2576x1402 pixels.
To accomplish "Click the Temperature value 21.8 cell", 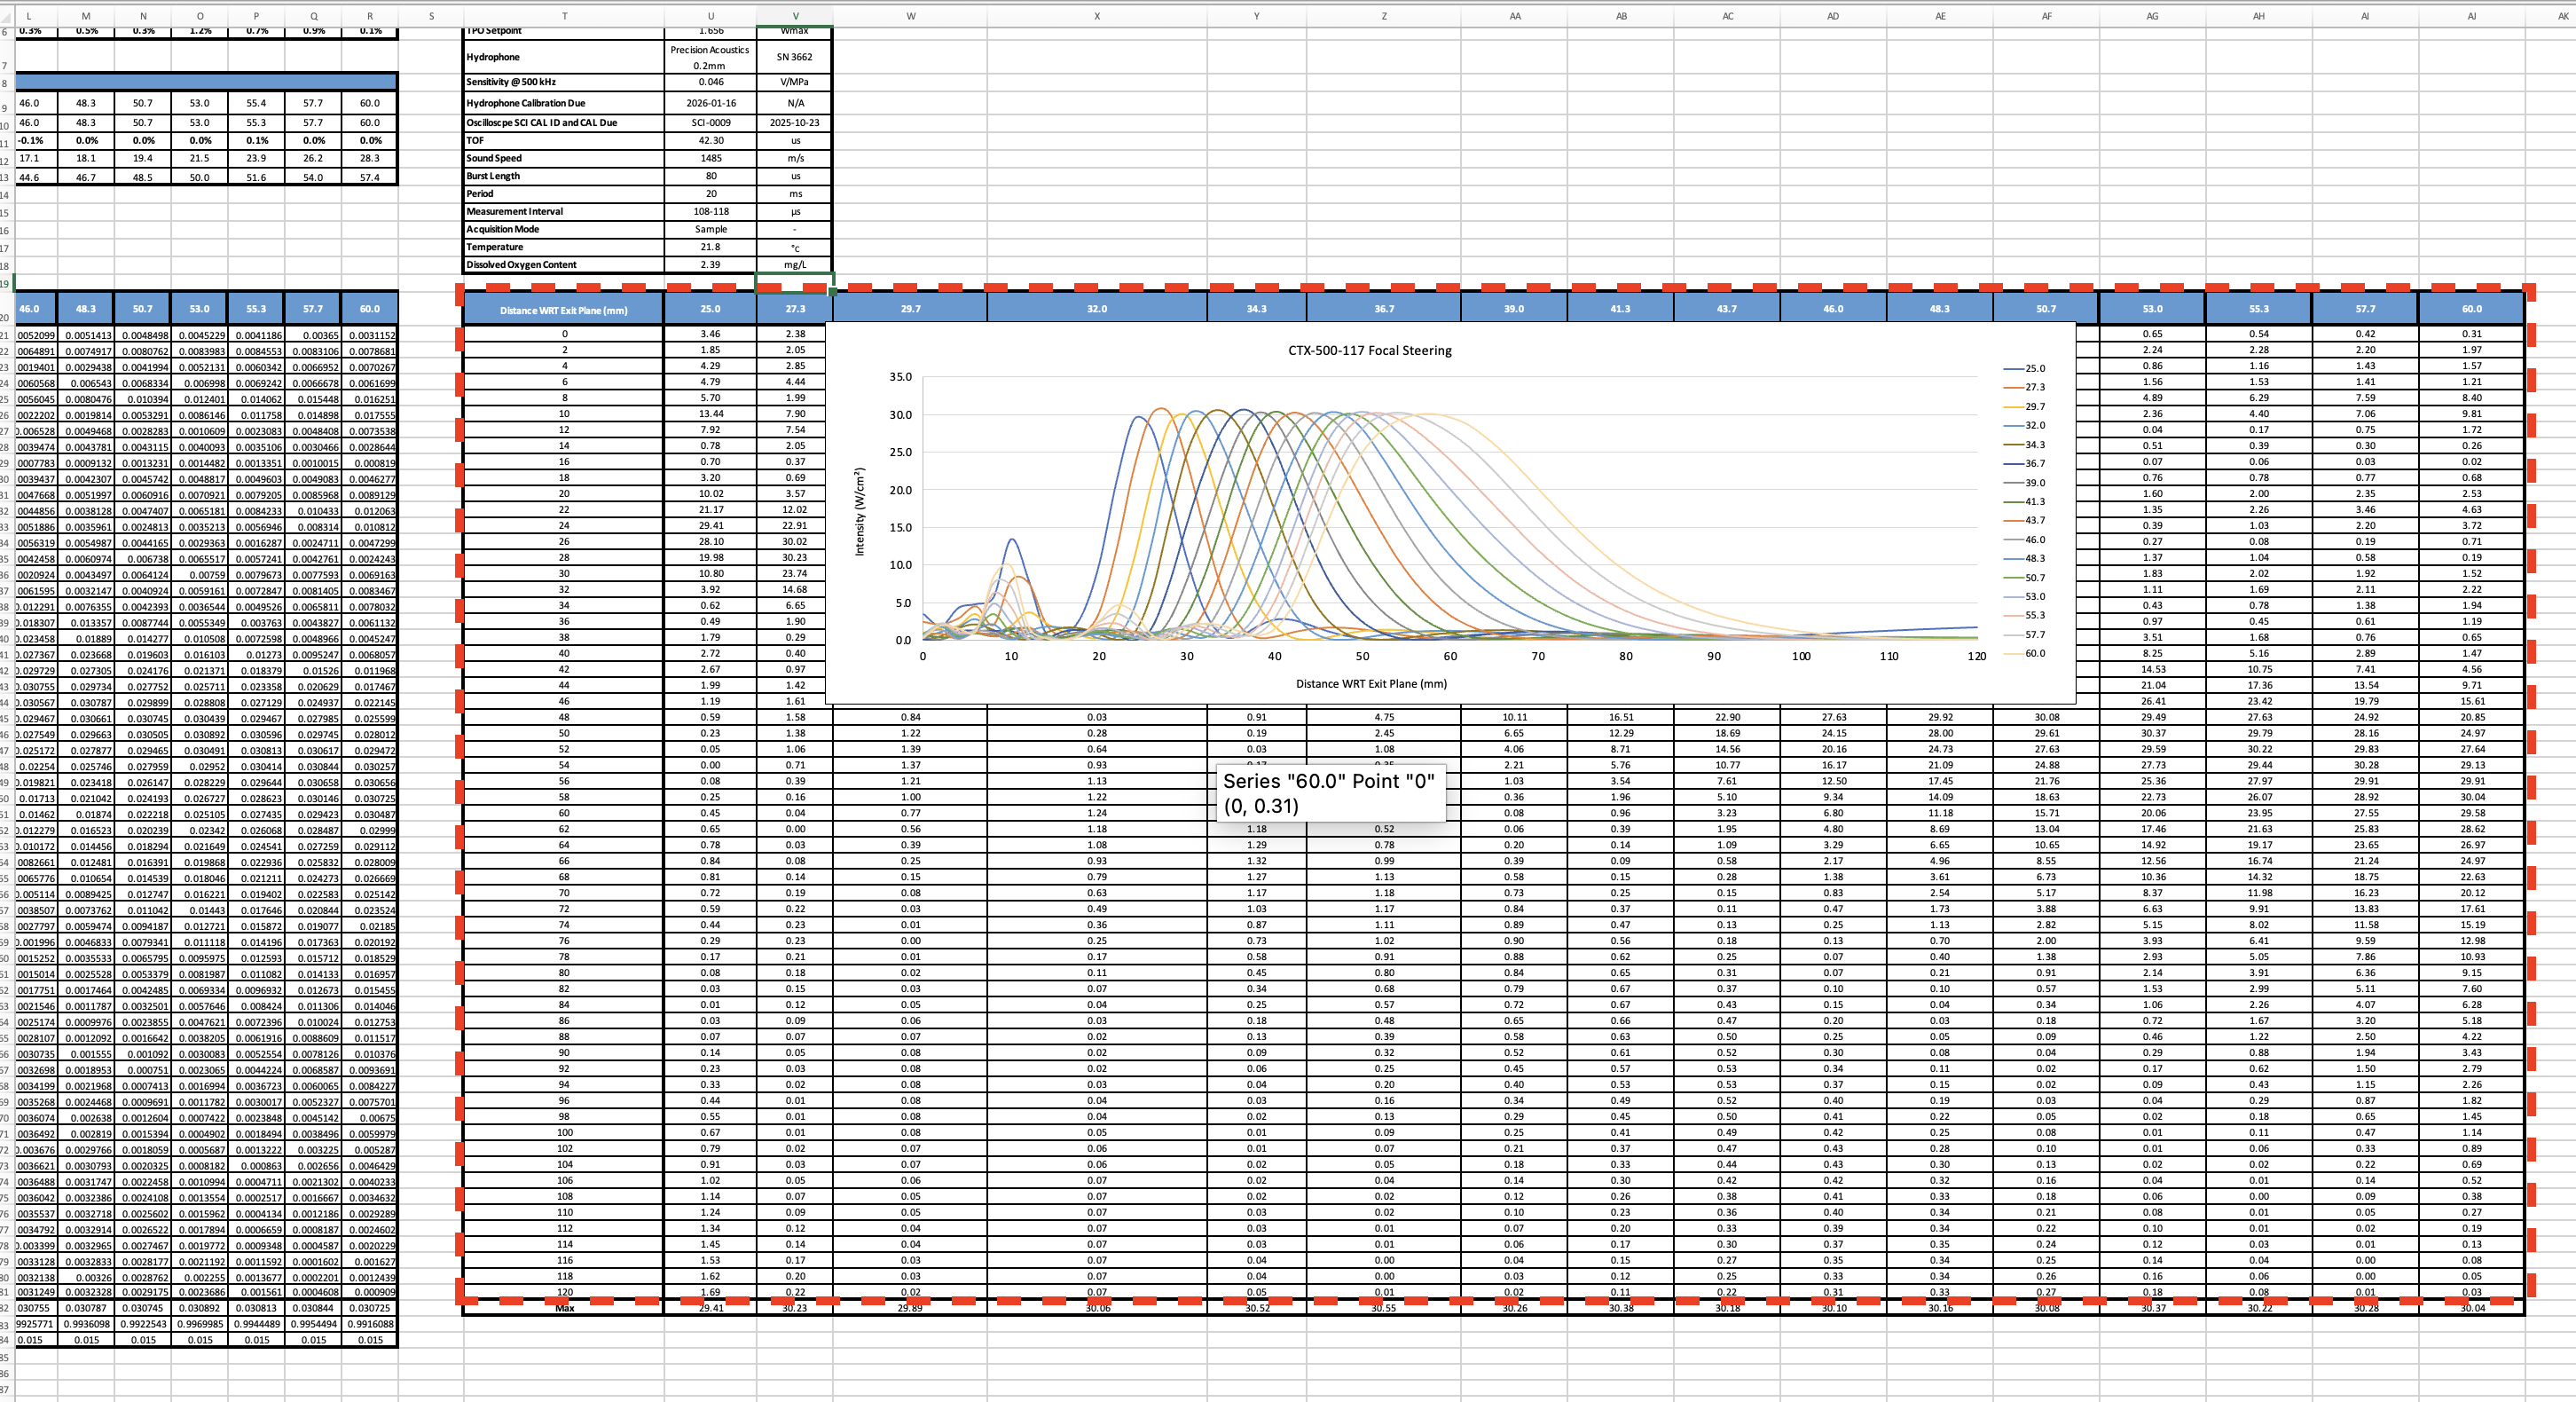I will [710, 247].
